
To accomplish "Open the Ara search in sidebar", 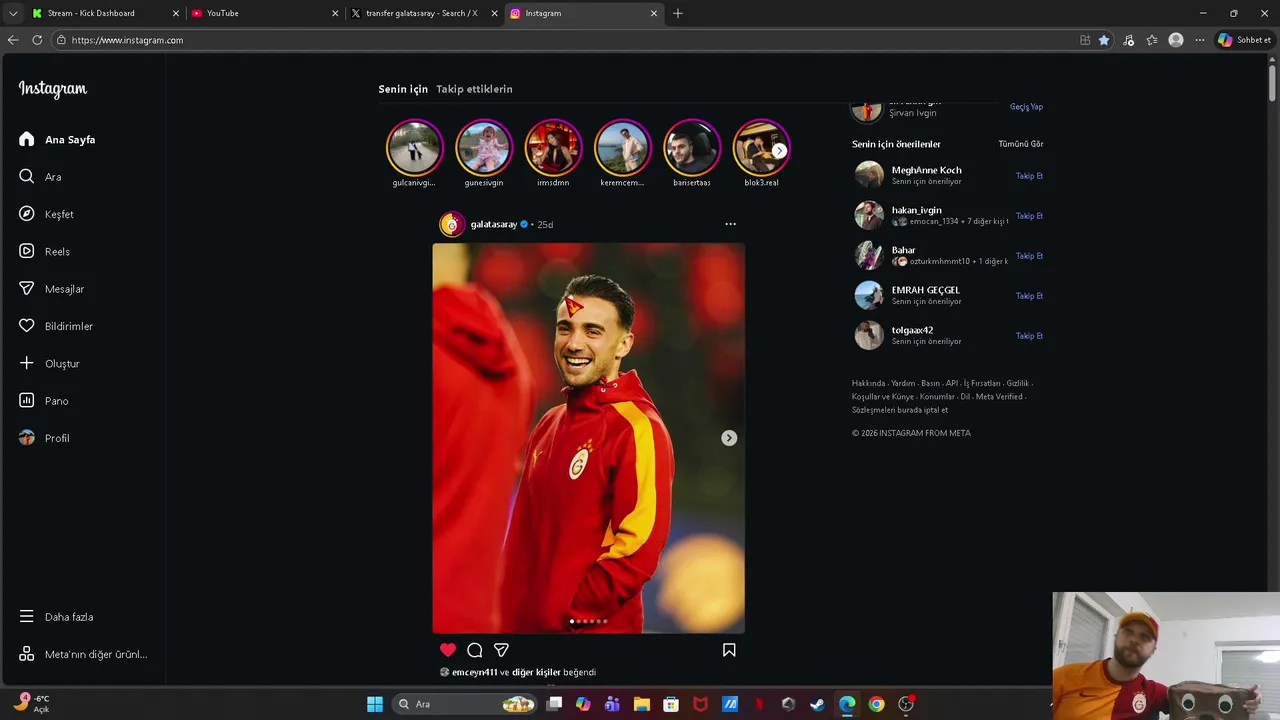I will tap(40, 177).
